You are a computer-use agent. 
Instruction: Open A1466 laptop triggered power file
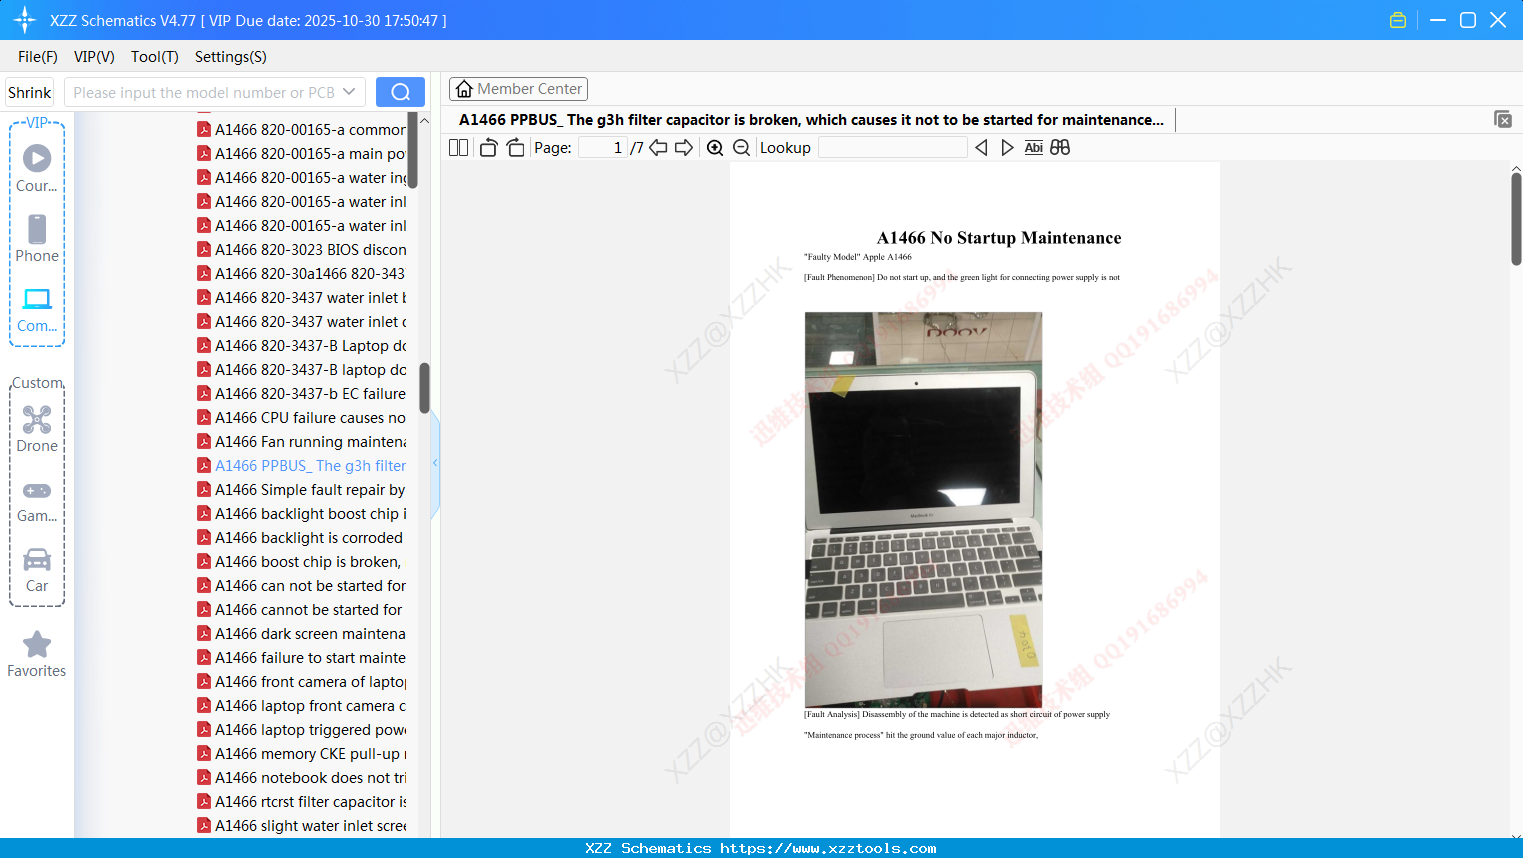[x=302, y=730]
